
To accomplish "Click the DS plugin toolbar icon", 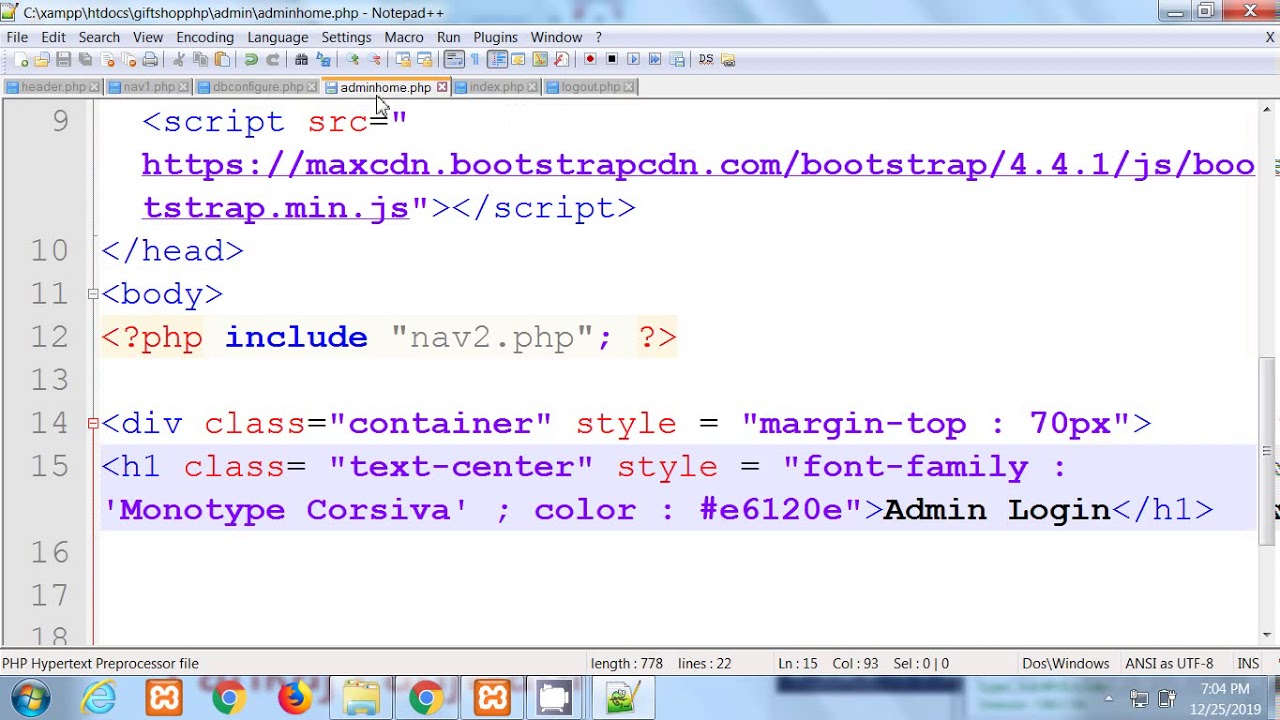I will coord(706,60).
